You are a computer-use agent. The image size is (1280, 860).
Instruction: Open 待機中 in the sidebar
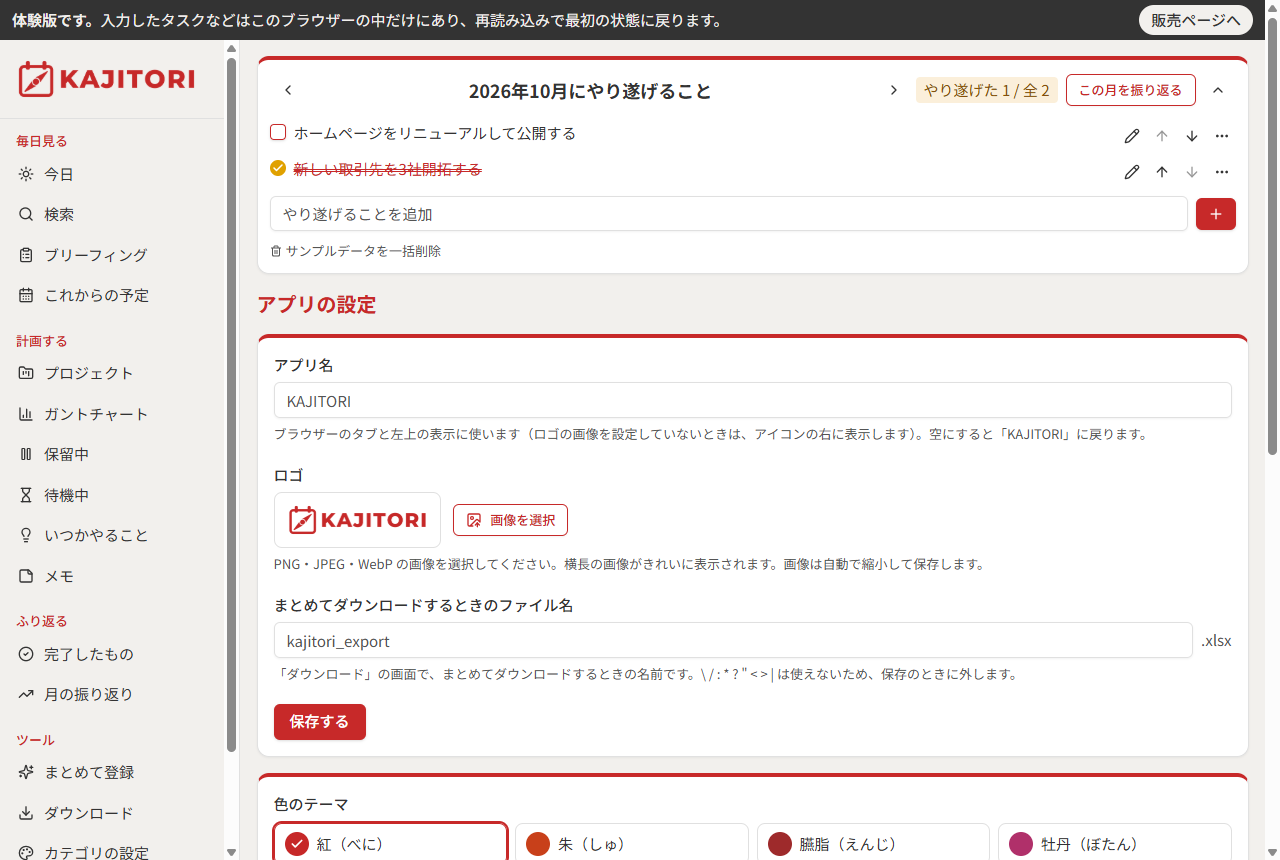(x=112, y=495)
